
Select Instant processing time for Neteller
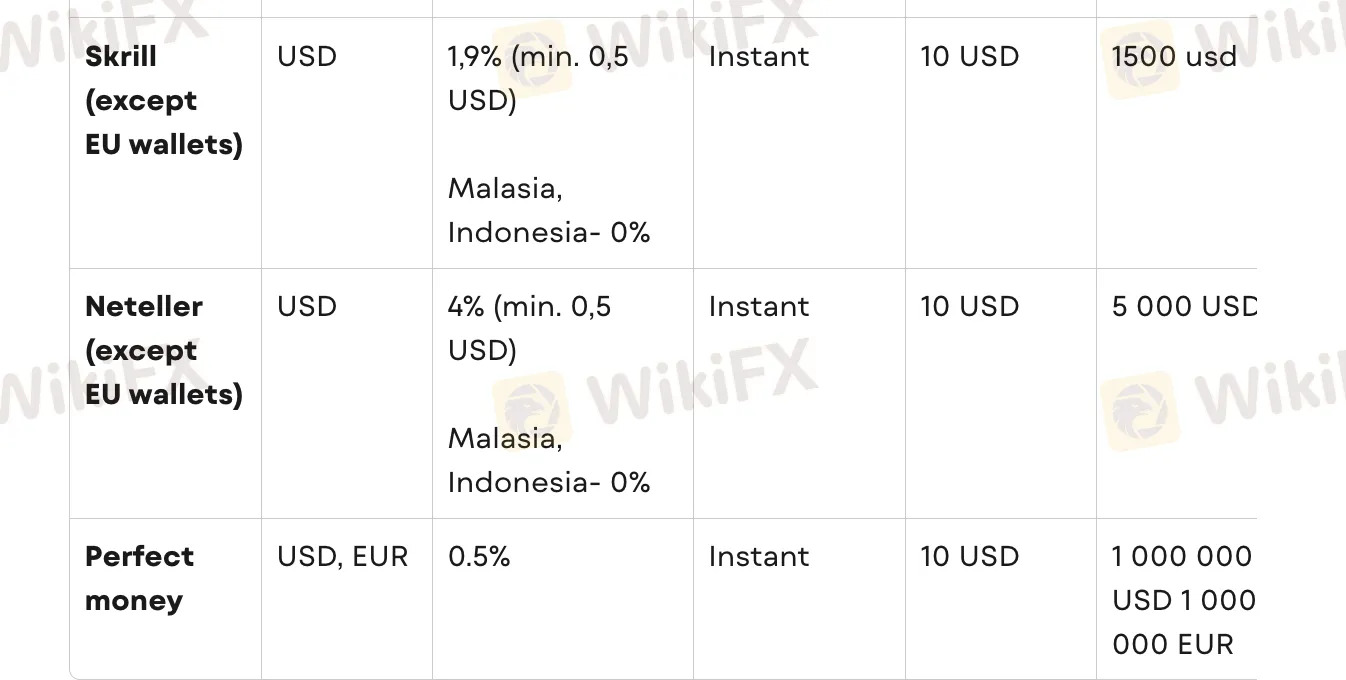click(759, 307)
